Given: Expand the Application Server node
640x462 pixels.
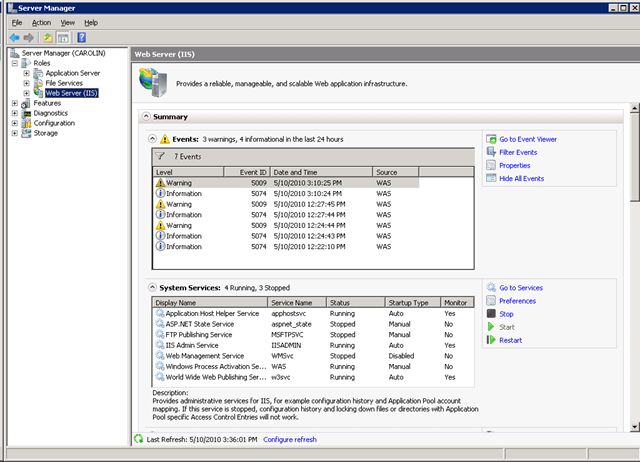Looking at the screenshot, I should (27, 73).
